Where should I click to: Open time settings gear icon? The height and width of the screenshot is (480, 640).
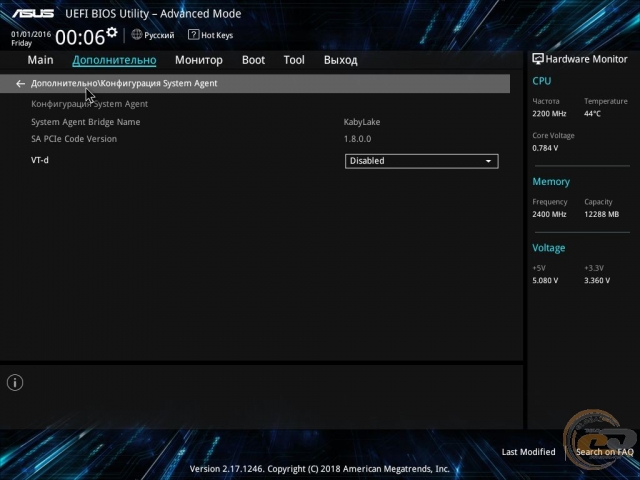[111, 33]
